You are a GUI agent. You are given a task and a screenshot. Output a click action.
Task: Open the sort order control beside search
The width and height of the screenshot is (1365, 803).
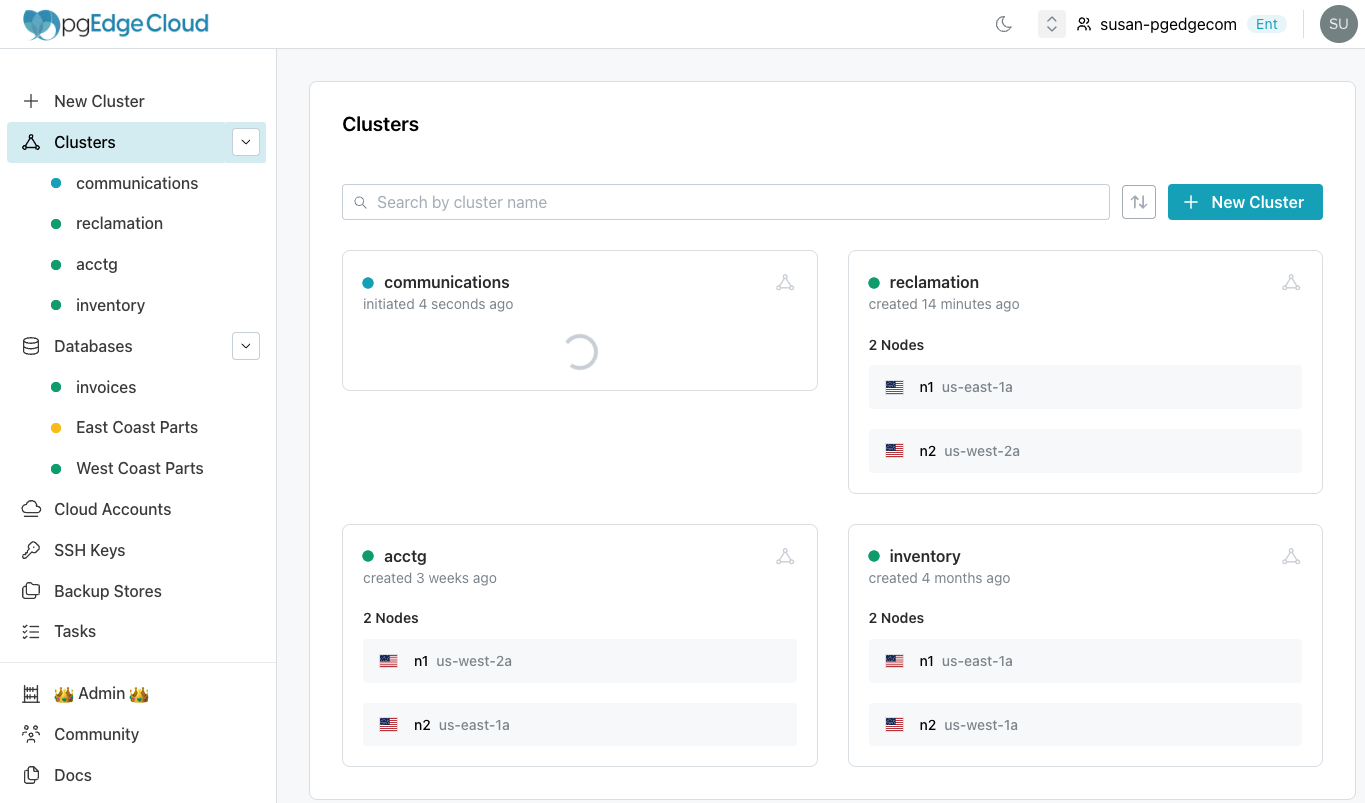coord(1138,201)
